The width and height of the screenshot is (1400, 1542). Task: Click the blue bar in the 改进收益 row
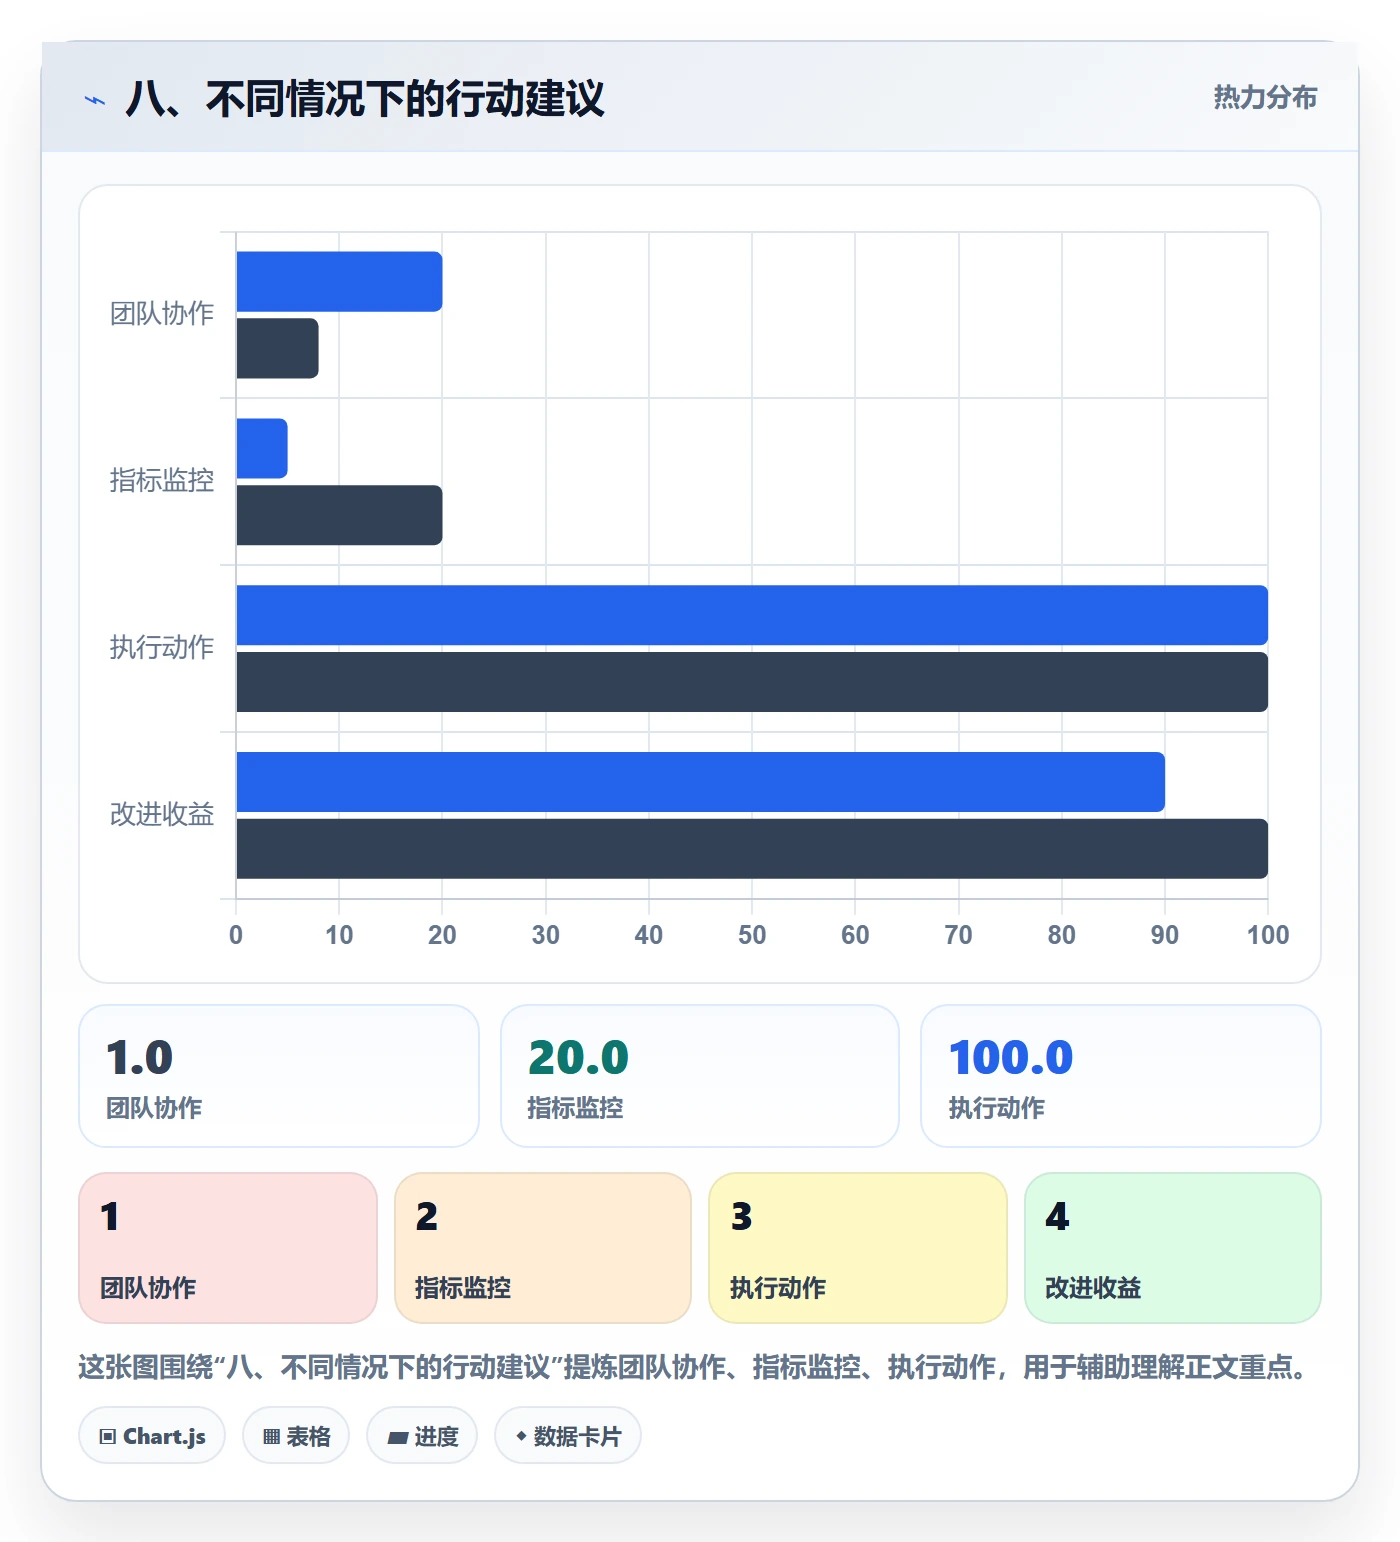(700, 782)
